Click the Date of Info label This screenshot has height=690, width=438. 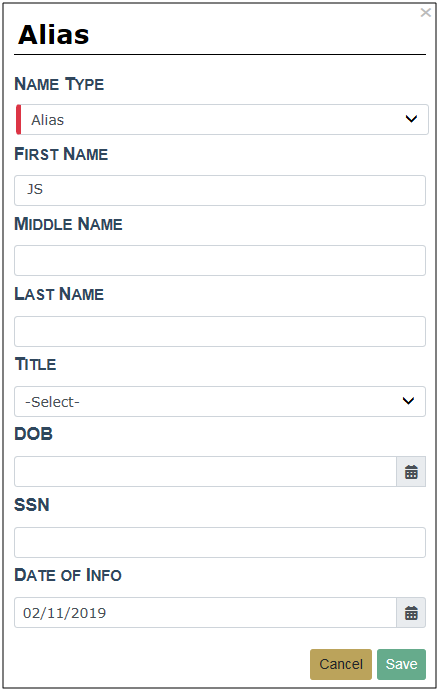click(x=68, y=575)
